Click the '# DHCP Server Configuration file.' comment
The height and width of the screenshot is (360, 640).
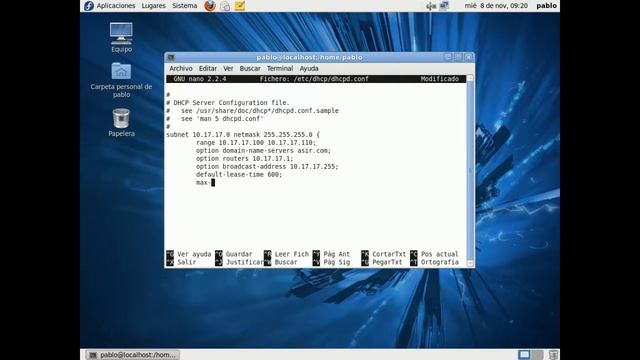(x=228, y=103)
